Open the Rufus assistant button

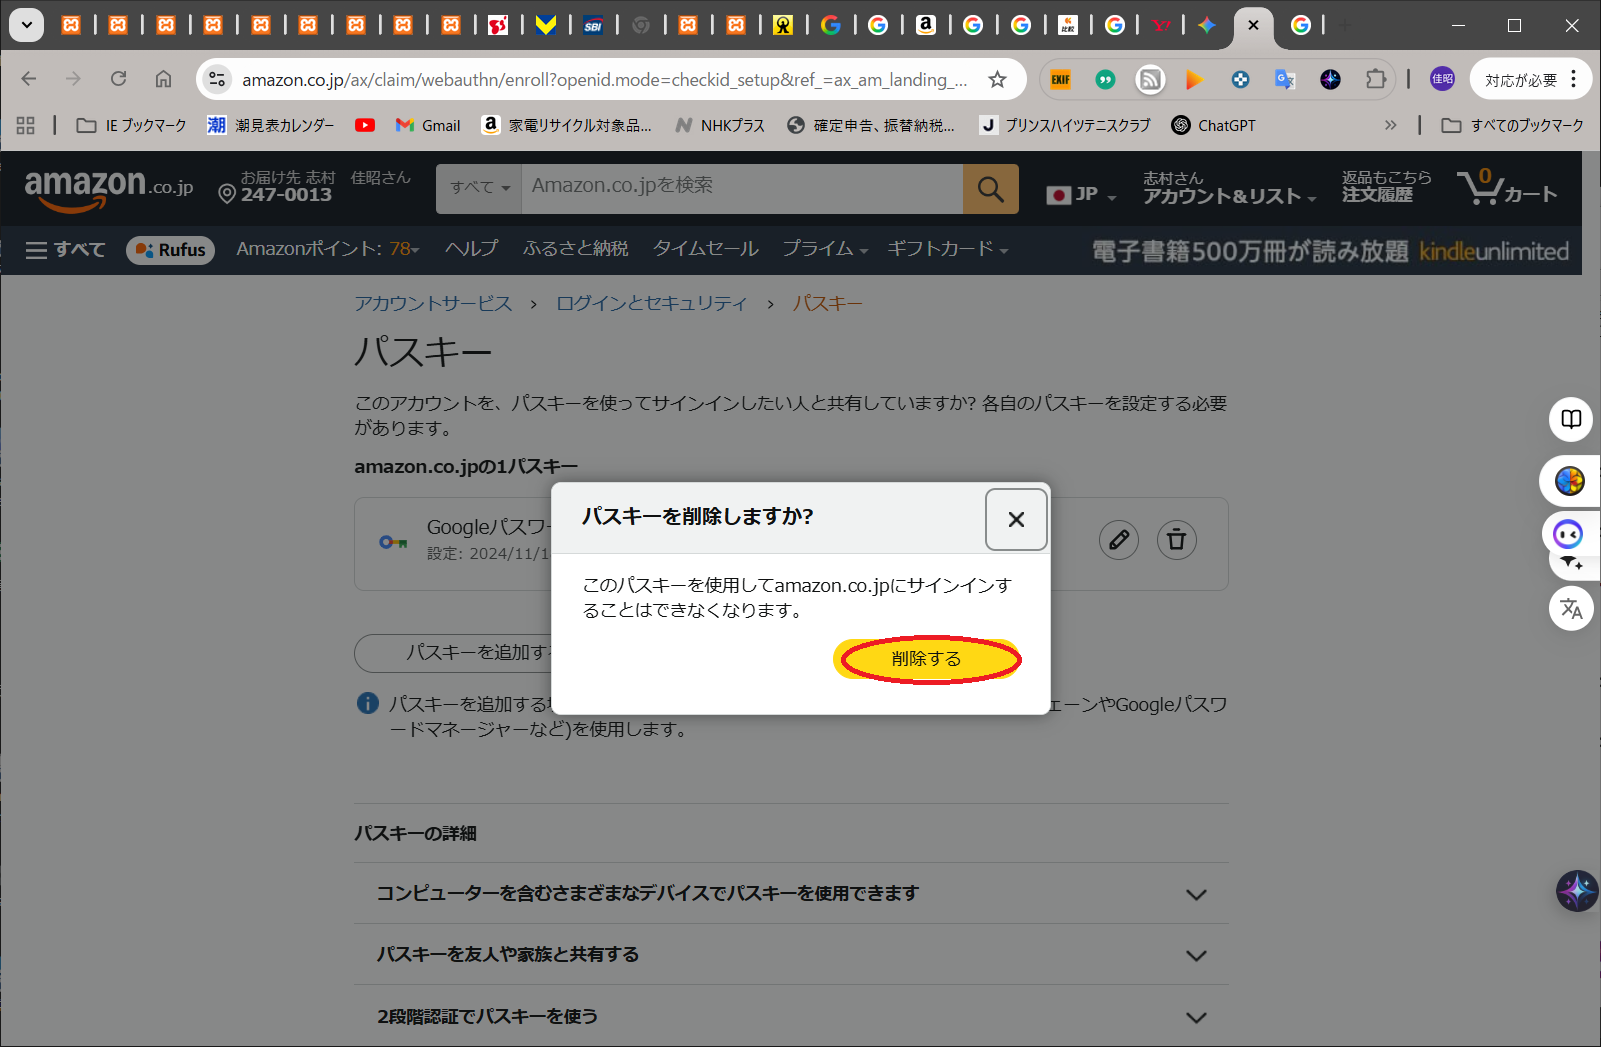[171, 250]
